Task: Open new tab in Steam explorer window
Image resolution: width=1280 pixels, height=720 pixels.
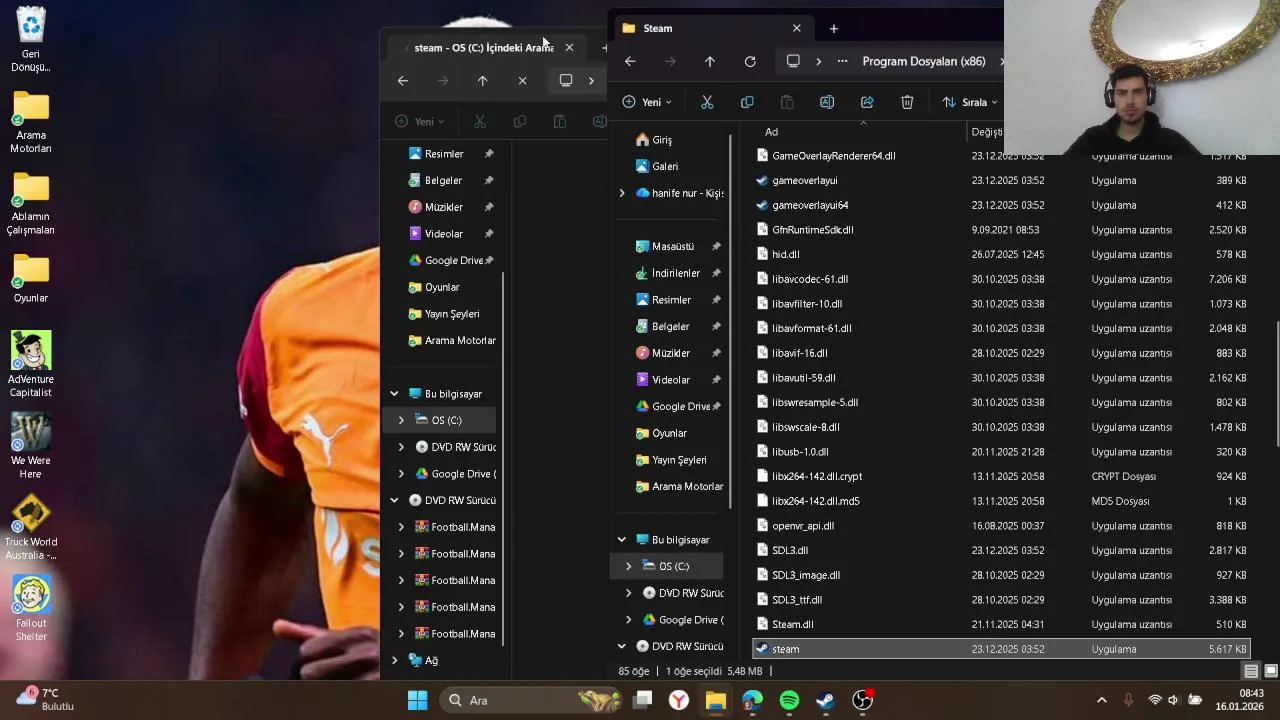Action: pyautogui.click(x=833, y=28)
